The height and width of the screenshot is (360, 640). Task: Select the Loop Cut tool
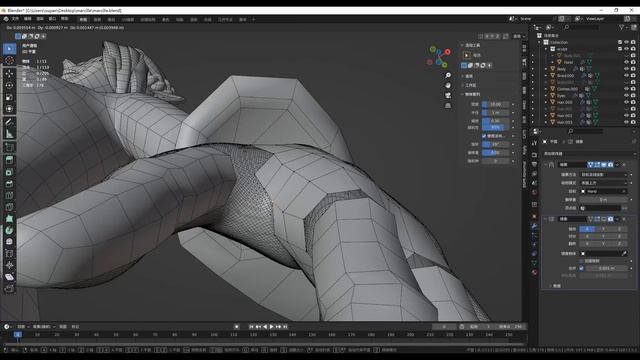(x=9, y=195)
